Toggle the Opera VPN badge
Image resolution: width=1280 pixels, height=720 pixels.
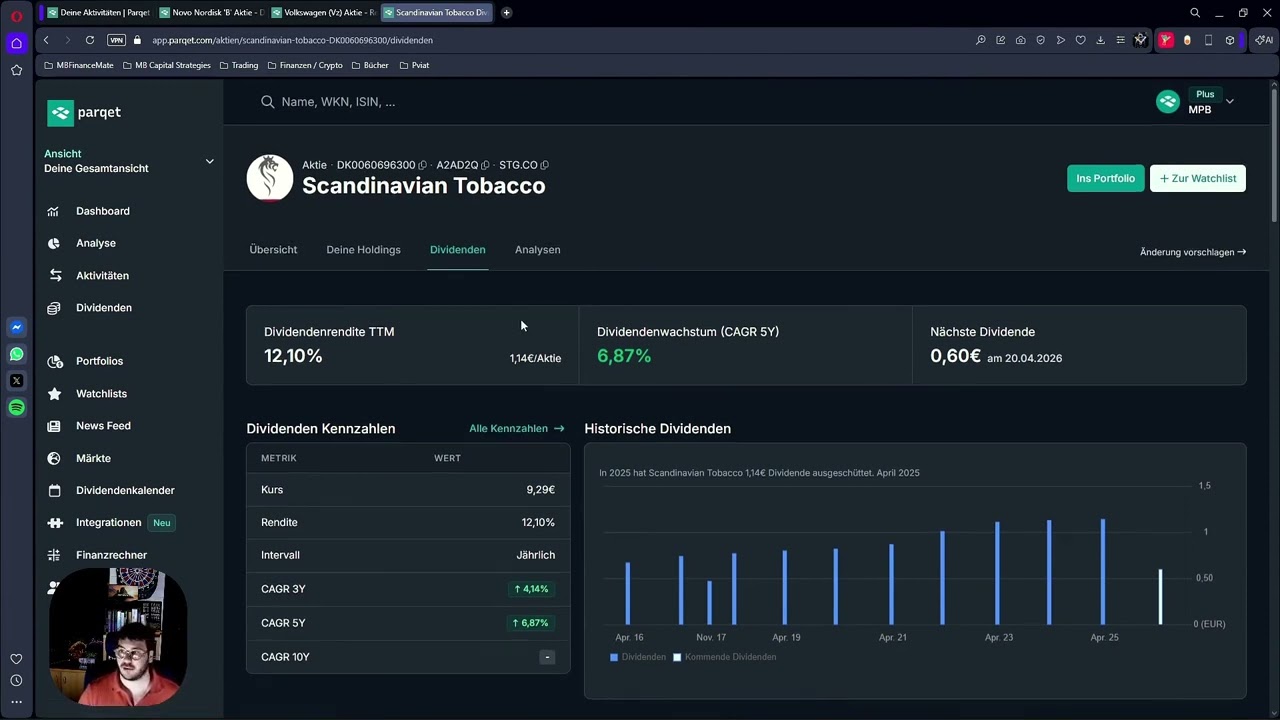pyautogui.click(x=116, y=40)
